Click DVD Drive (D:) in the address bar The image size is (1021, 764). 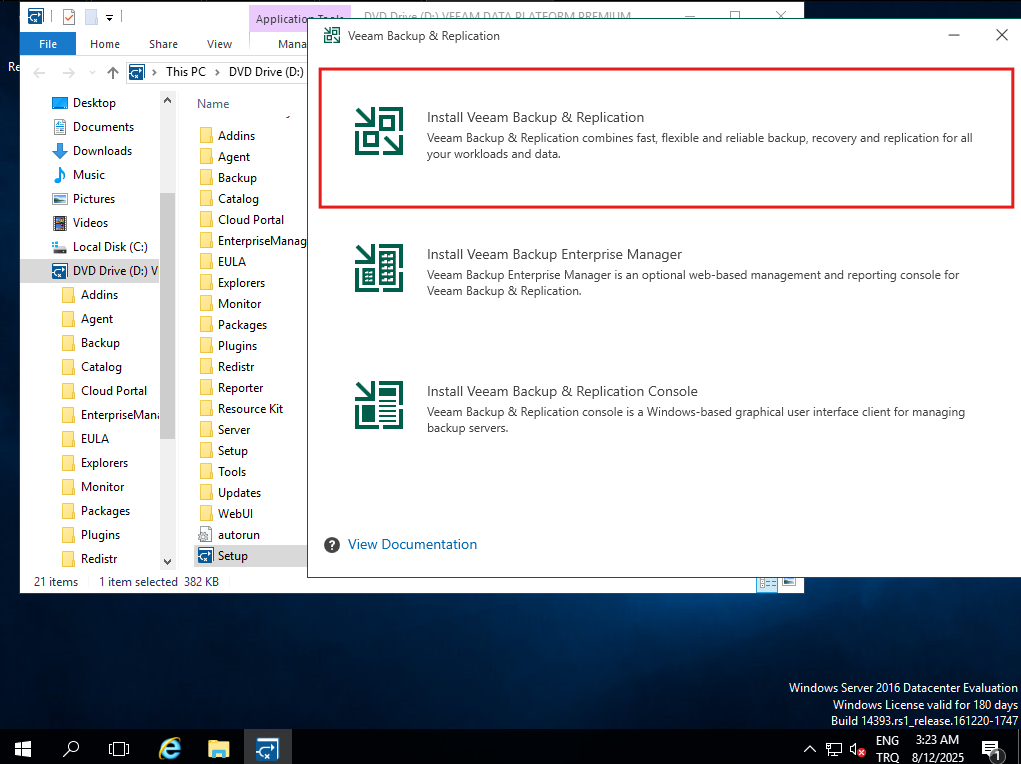[x=266, y=72]
